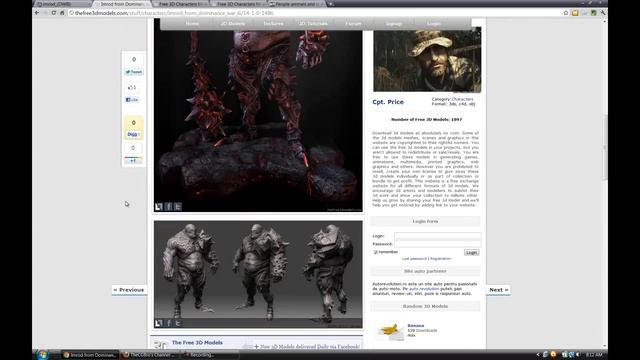The width and height of the screenshot is (640, 360).
Task: Expand the grey ogre image with the enlarge icon
Action: 159,323
